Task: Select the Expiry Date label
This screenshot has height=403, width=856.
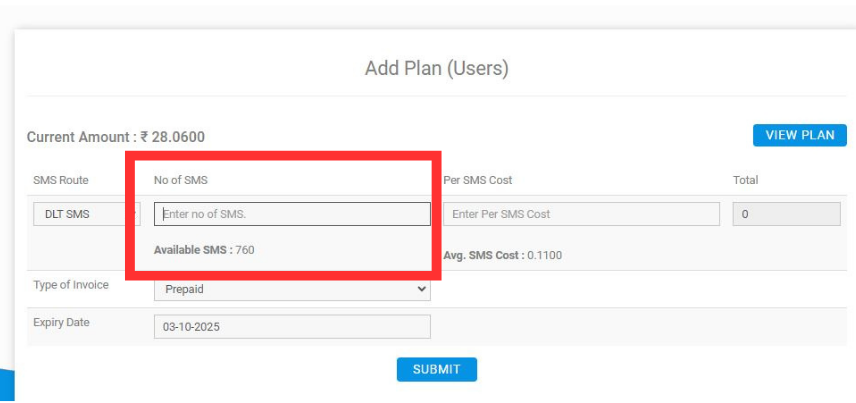Action: point(61,322)
